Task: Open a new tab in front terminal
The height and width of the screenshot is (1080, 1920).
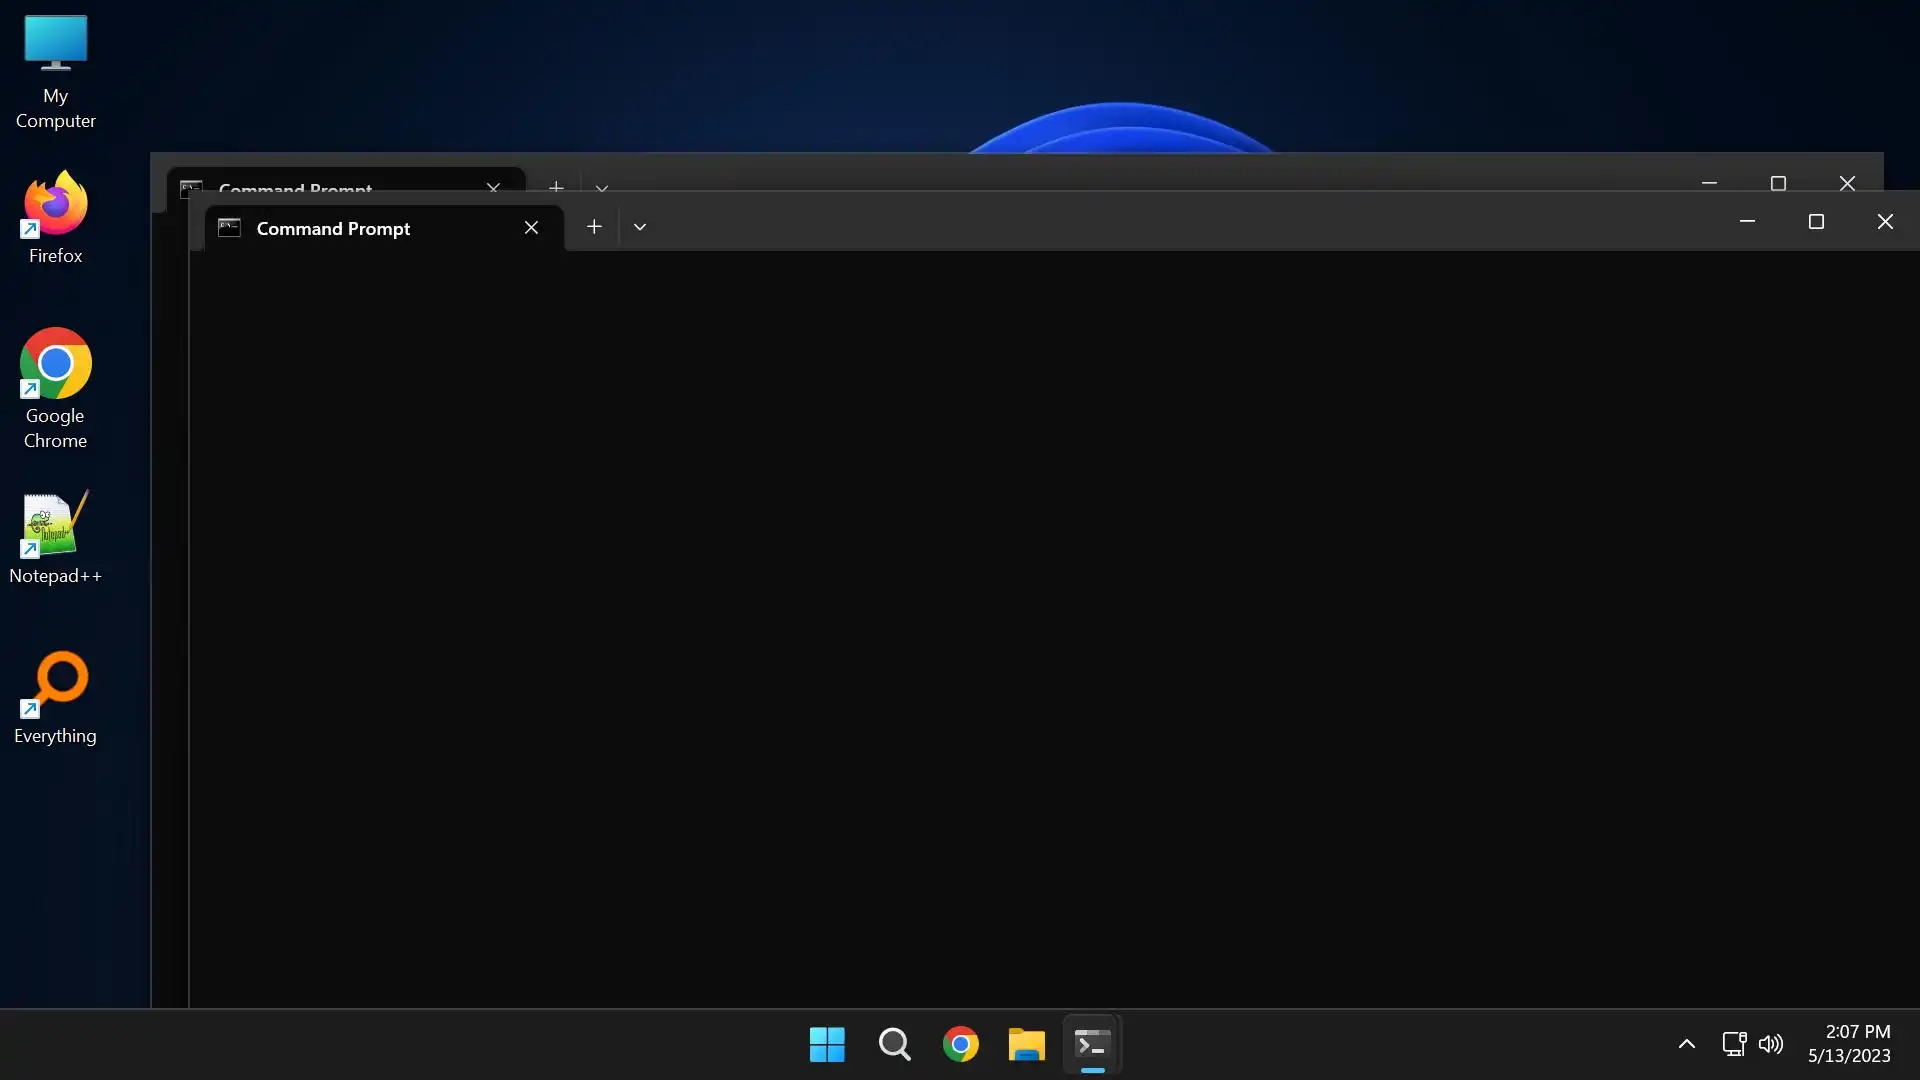Action: pyautogui.click(x=594, y=227)
